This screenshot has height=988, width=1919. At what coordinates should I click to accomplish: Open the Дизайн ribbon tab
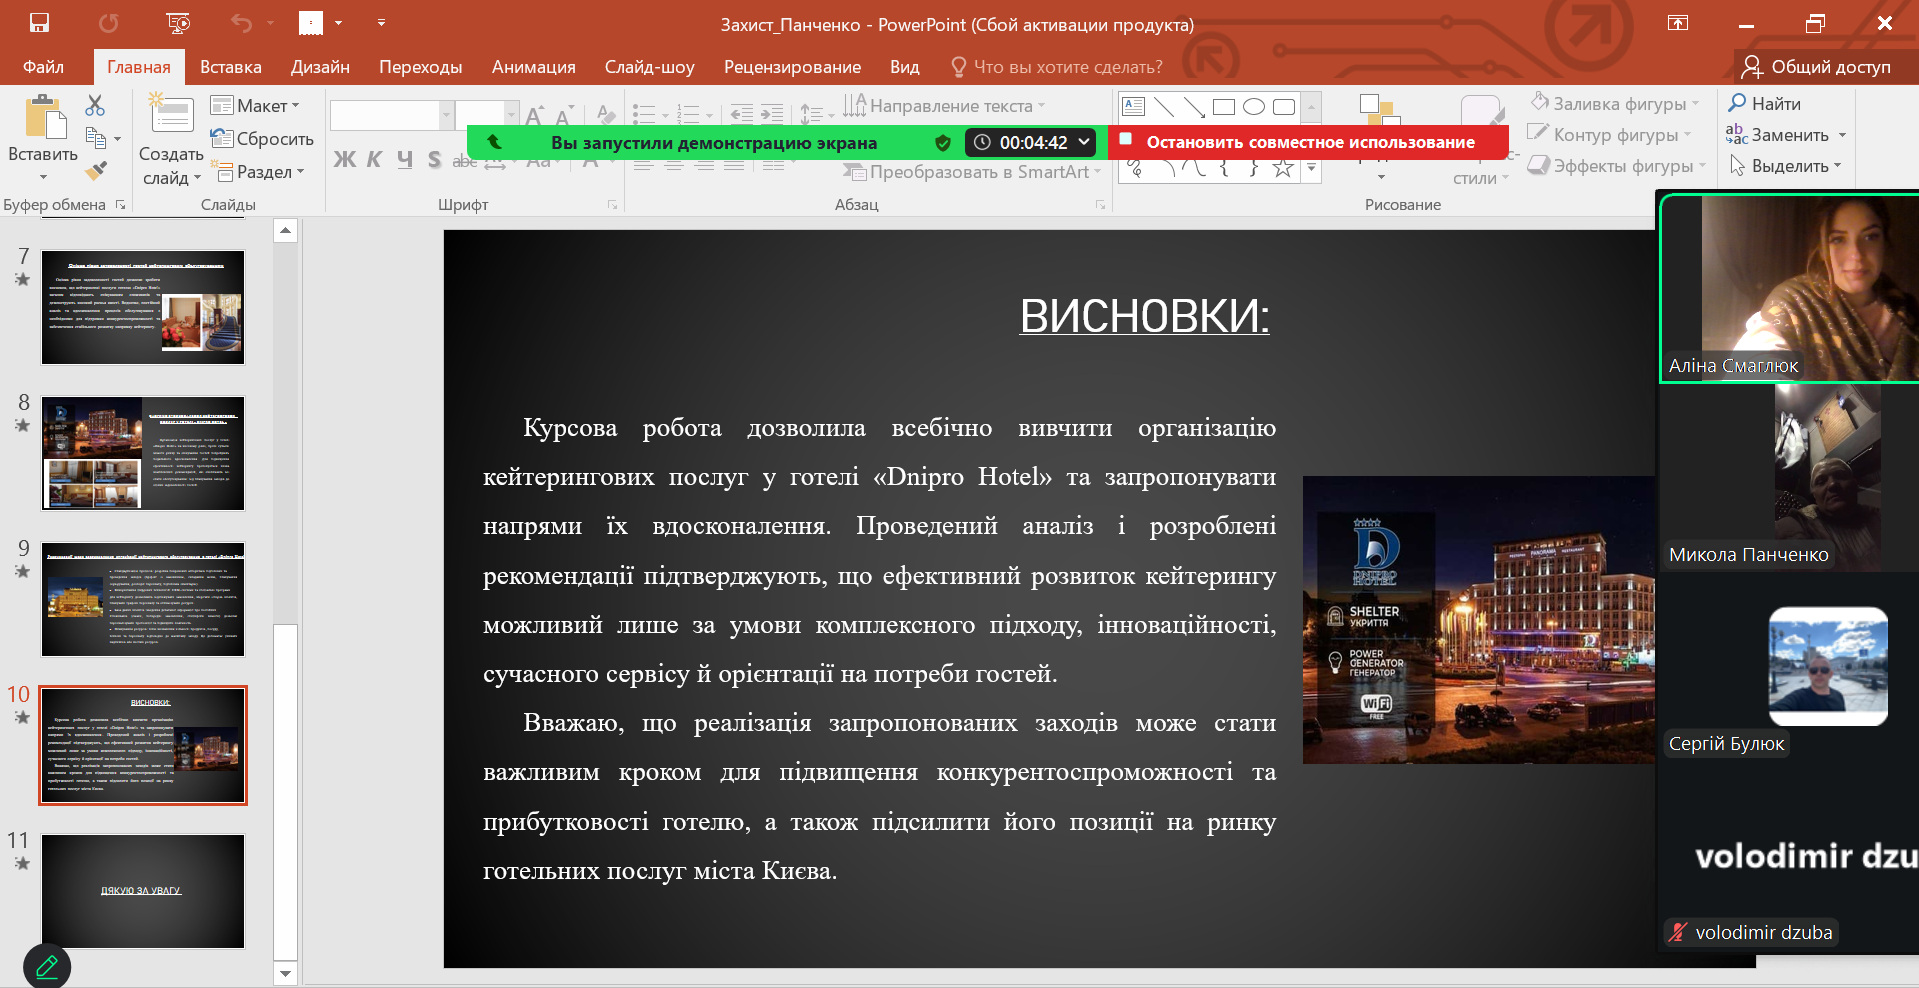tap(320, 67)
